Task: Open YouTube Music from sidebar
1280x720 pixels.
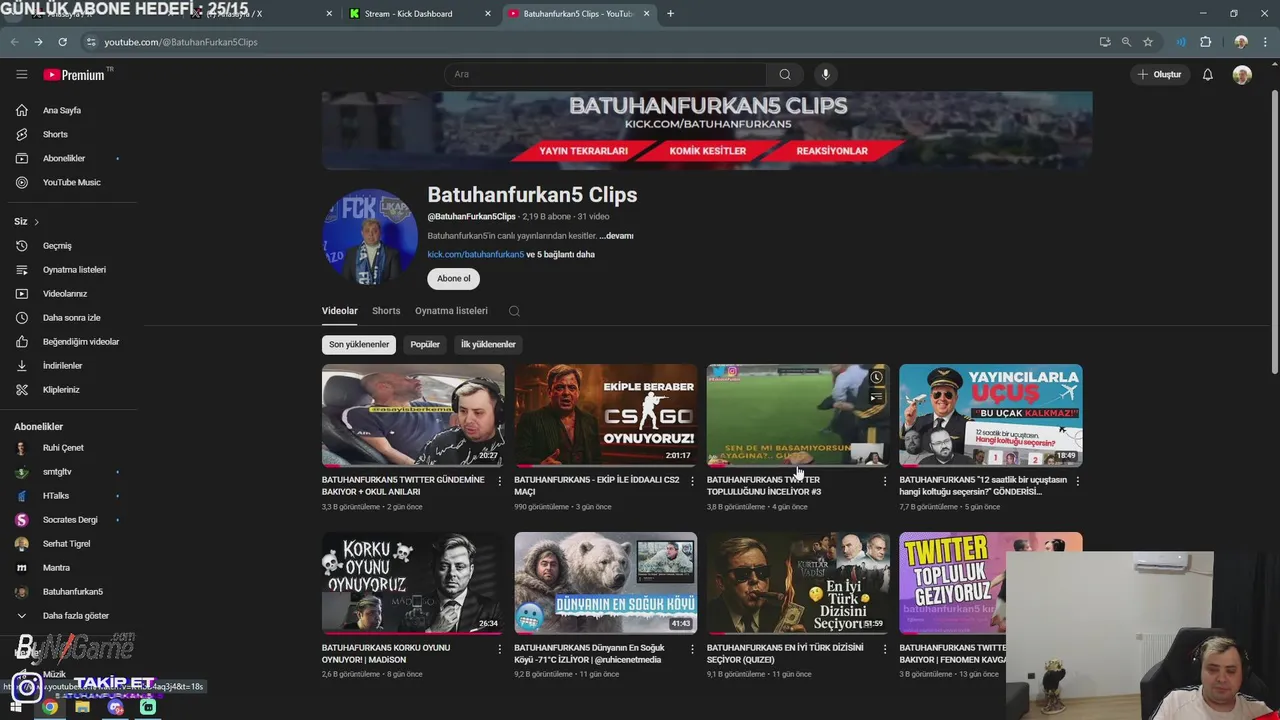Action: tap(70, 182)
